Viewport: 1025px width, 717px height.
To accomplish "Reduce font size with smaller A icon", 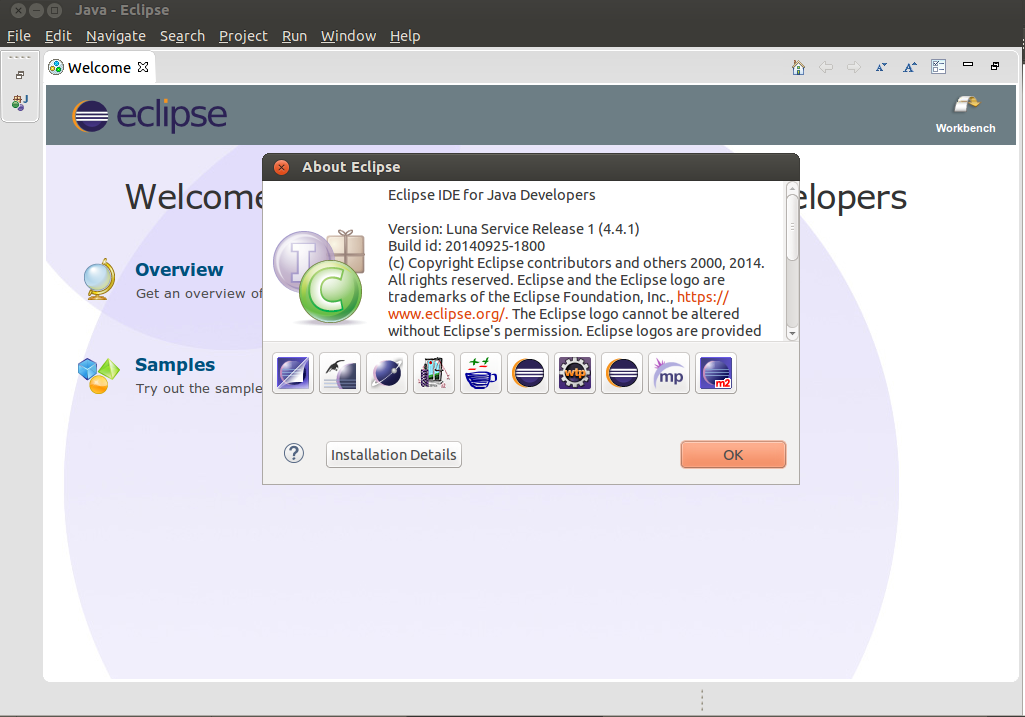I will (x=881, y=67).
